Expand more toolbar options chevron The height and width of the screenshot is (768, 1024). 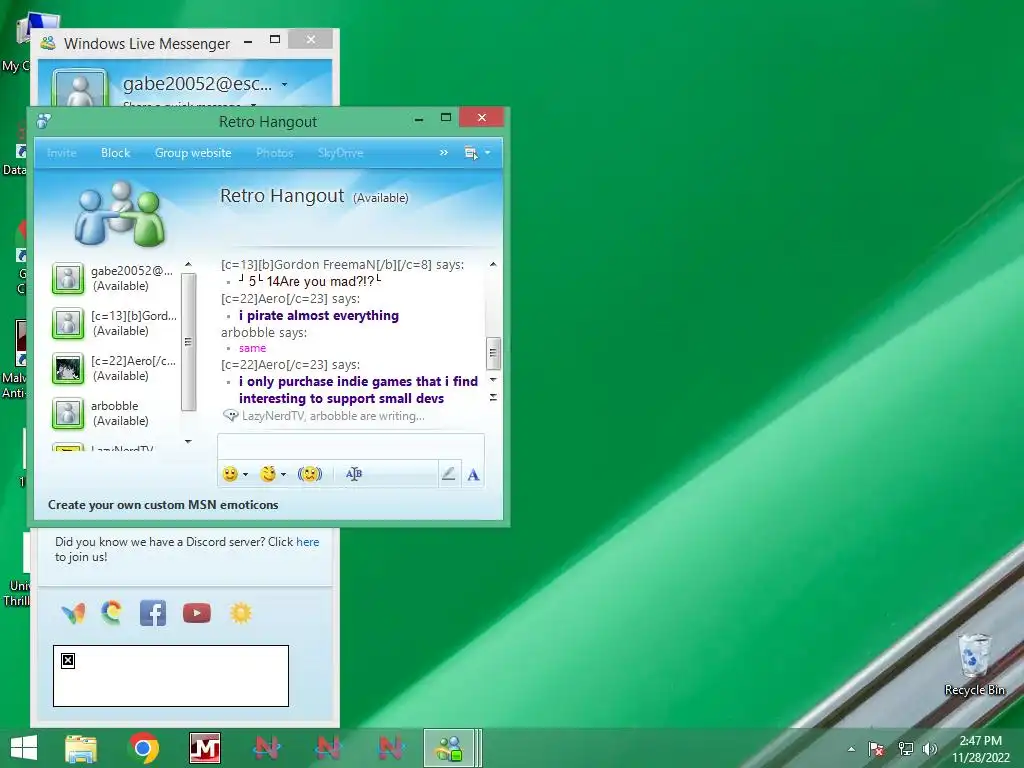(x=443, y=153)
